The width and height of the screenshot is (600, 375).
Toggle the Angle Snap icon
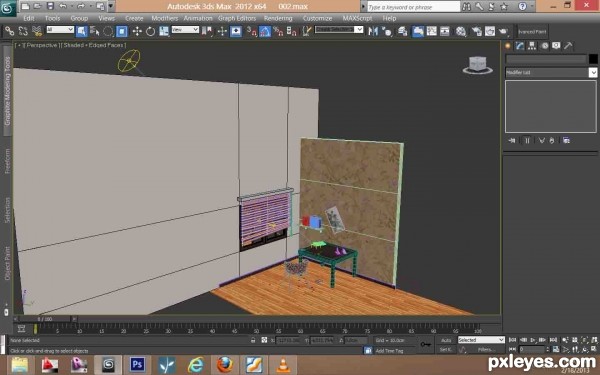(x=265, y=31)
